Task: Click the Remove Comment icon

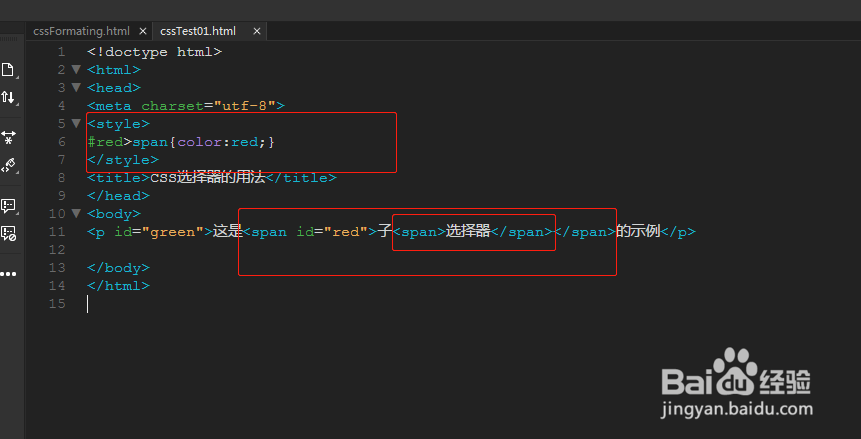Action: click(8, 234)
